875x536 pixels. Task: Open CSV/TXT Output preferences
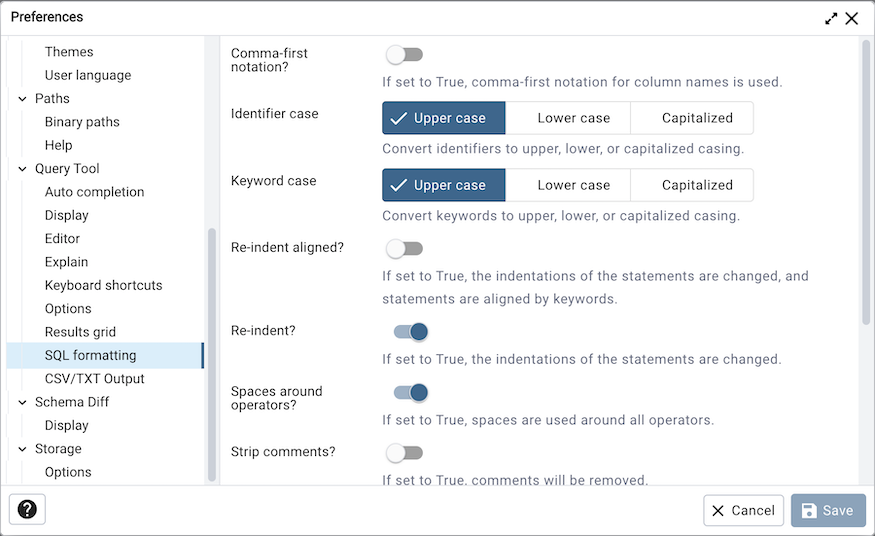[x=94, y=379]
